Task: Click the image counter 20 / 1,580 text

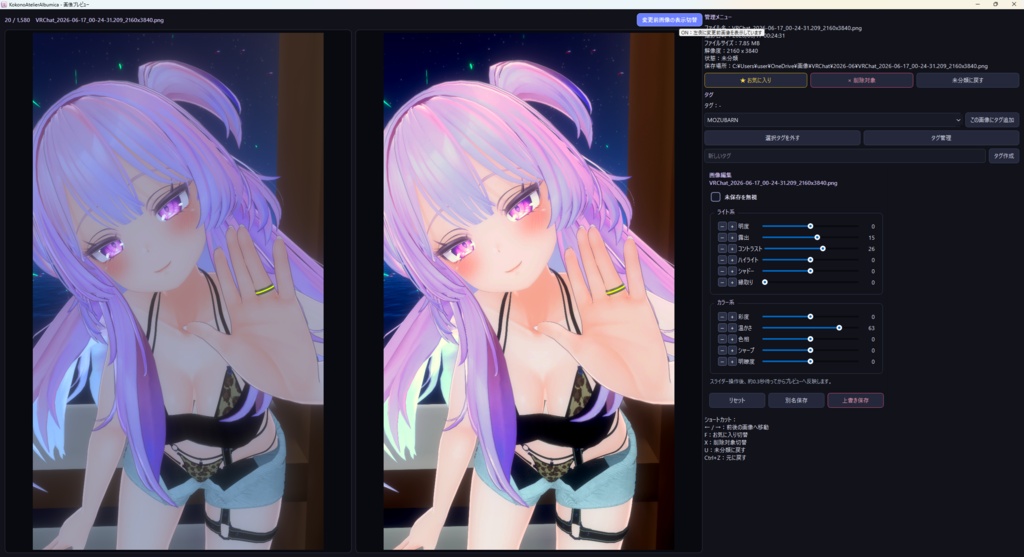Action: point(17,20)
